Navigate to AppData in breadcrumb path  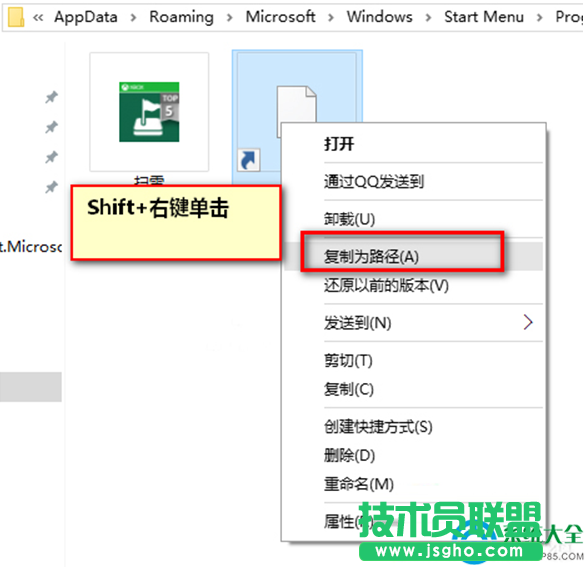tap(86, 17)
